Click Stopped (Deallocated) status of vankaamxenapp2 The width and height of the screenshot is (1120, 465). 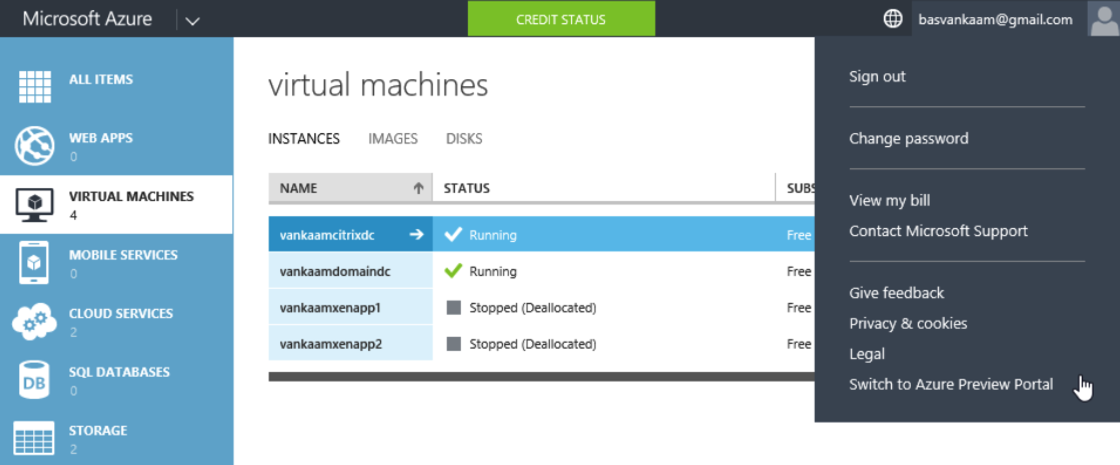click(533, 344)
